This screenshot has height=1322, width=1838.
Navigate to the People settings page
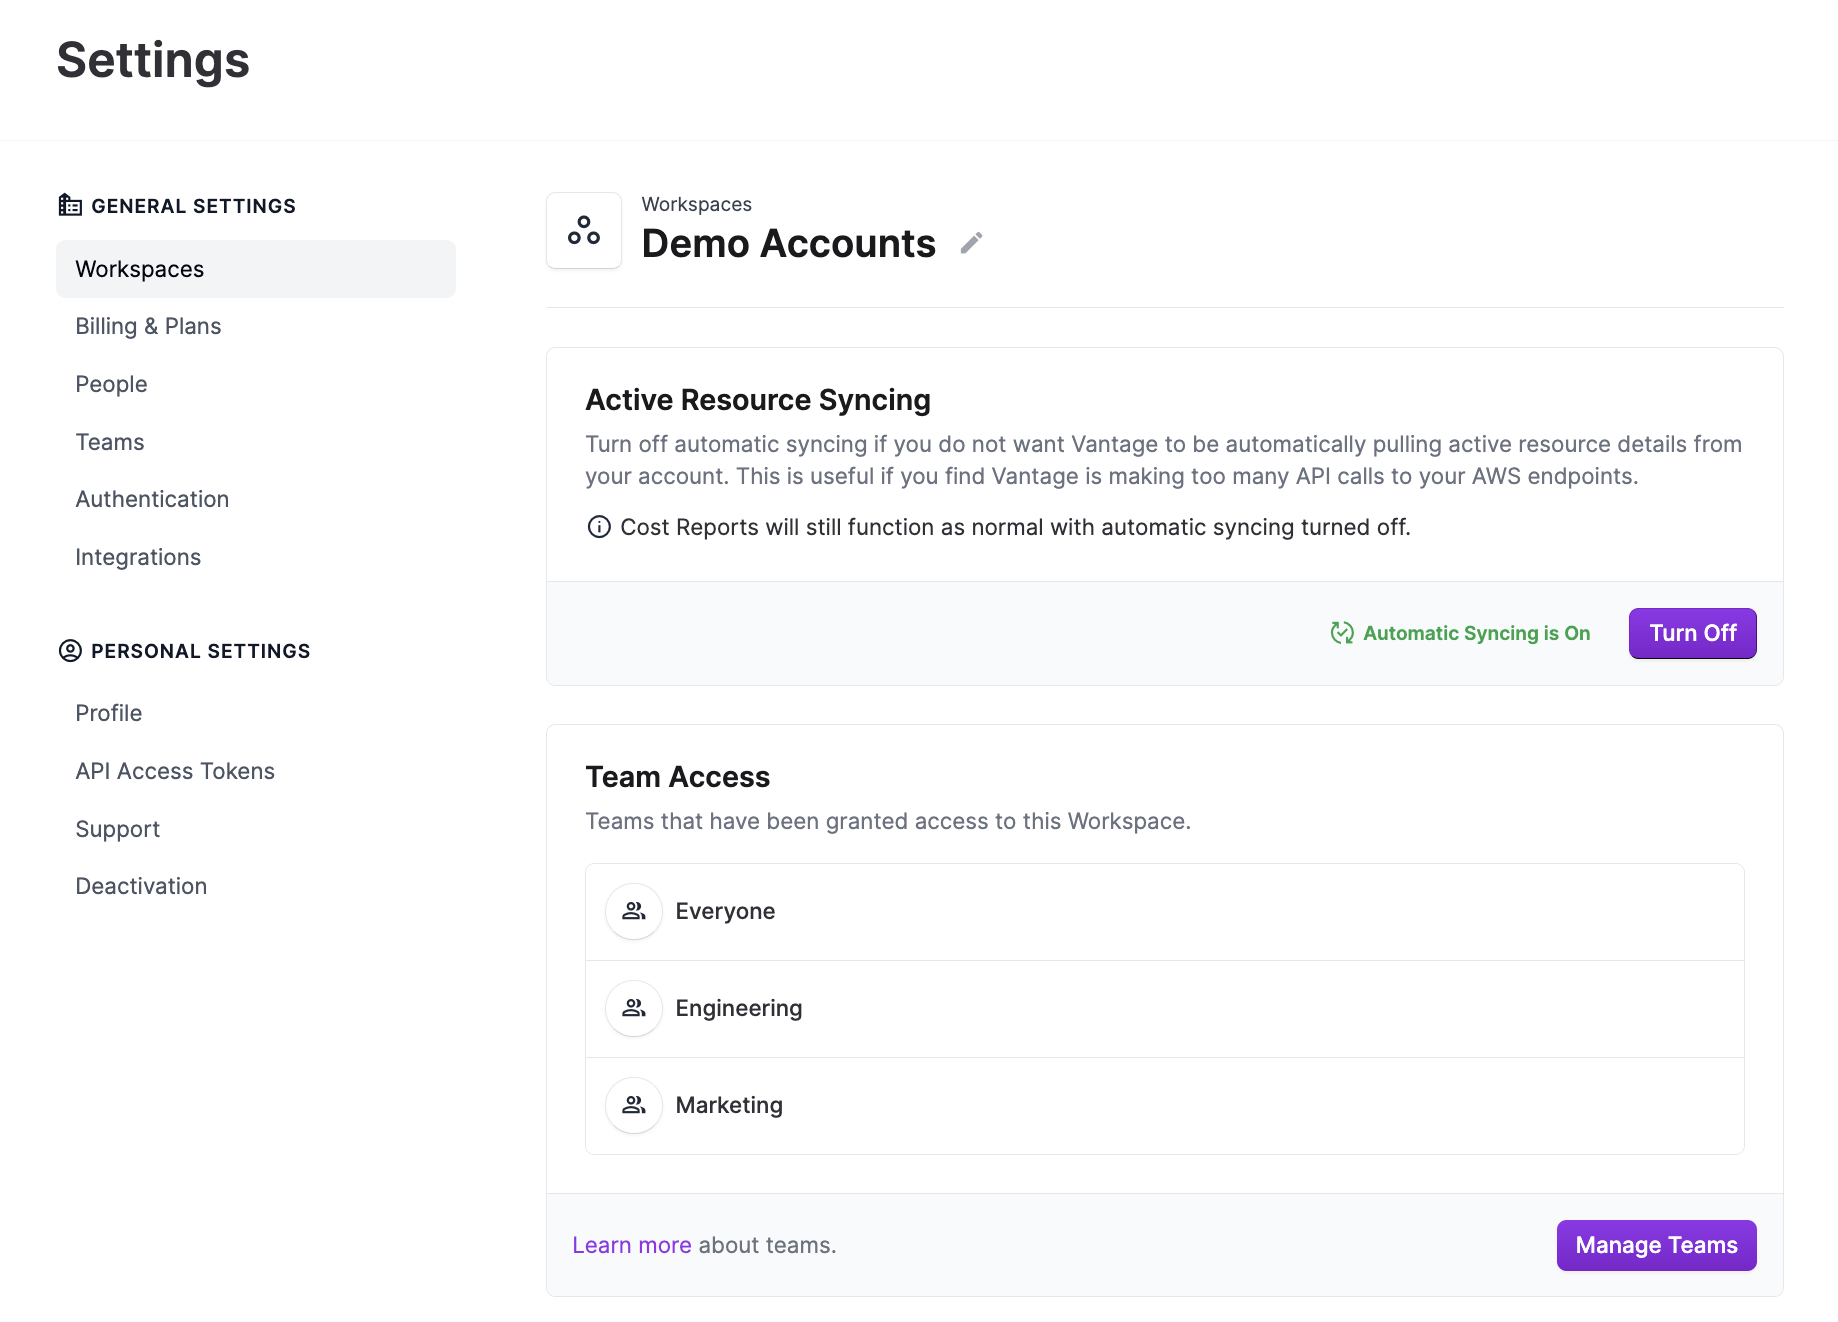(111, 384)
